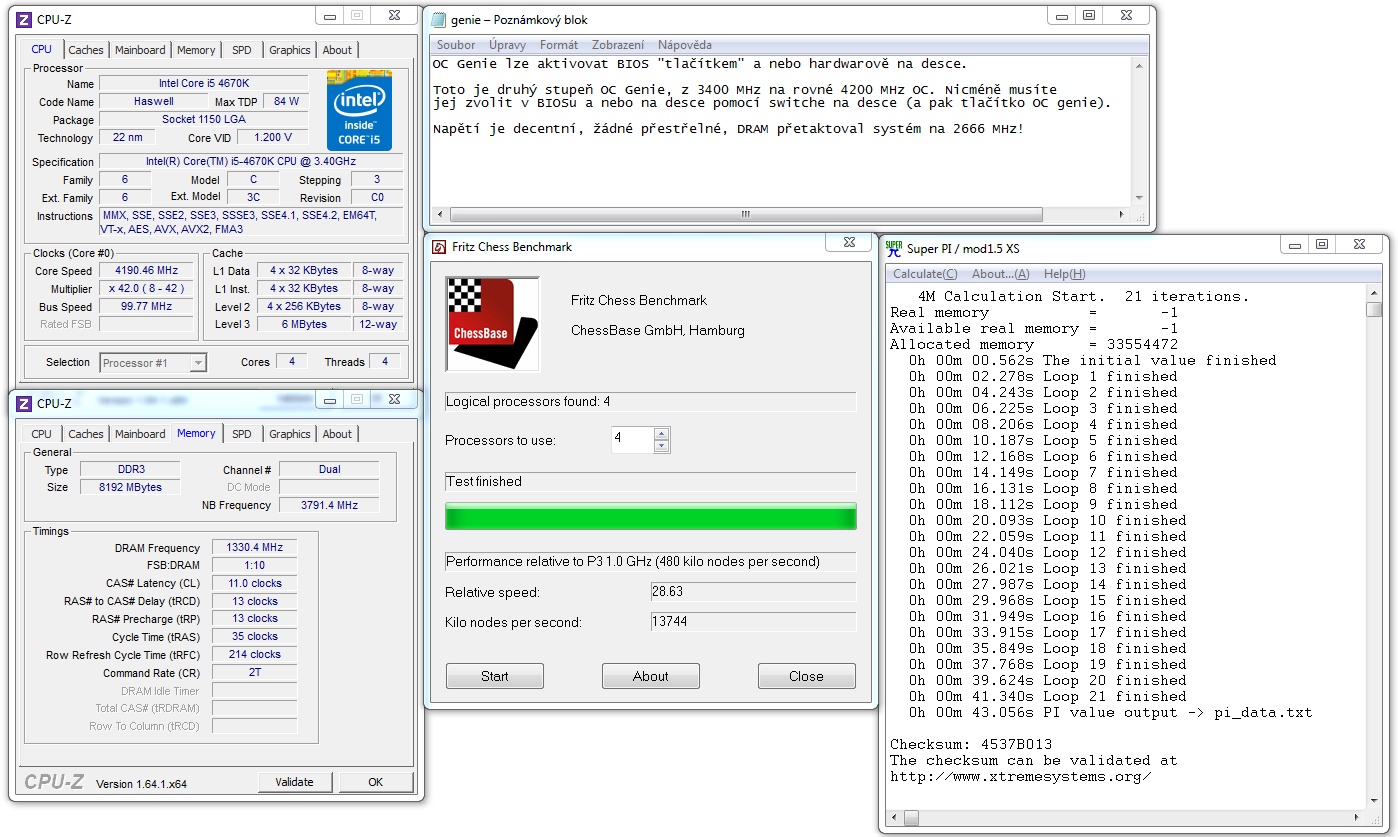Click the Checksum: 4537B013 line in Super PI
This screenshot has height=837, width=1398.
point(971,744)
